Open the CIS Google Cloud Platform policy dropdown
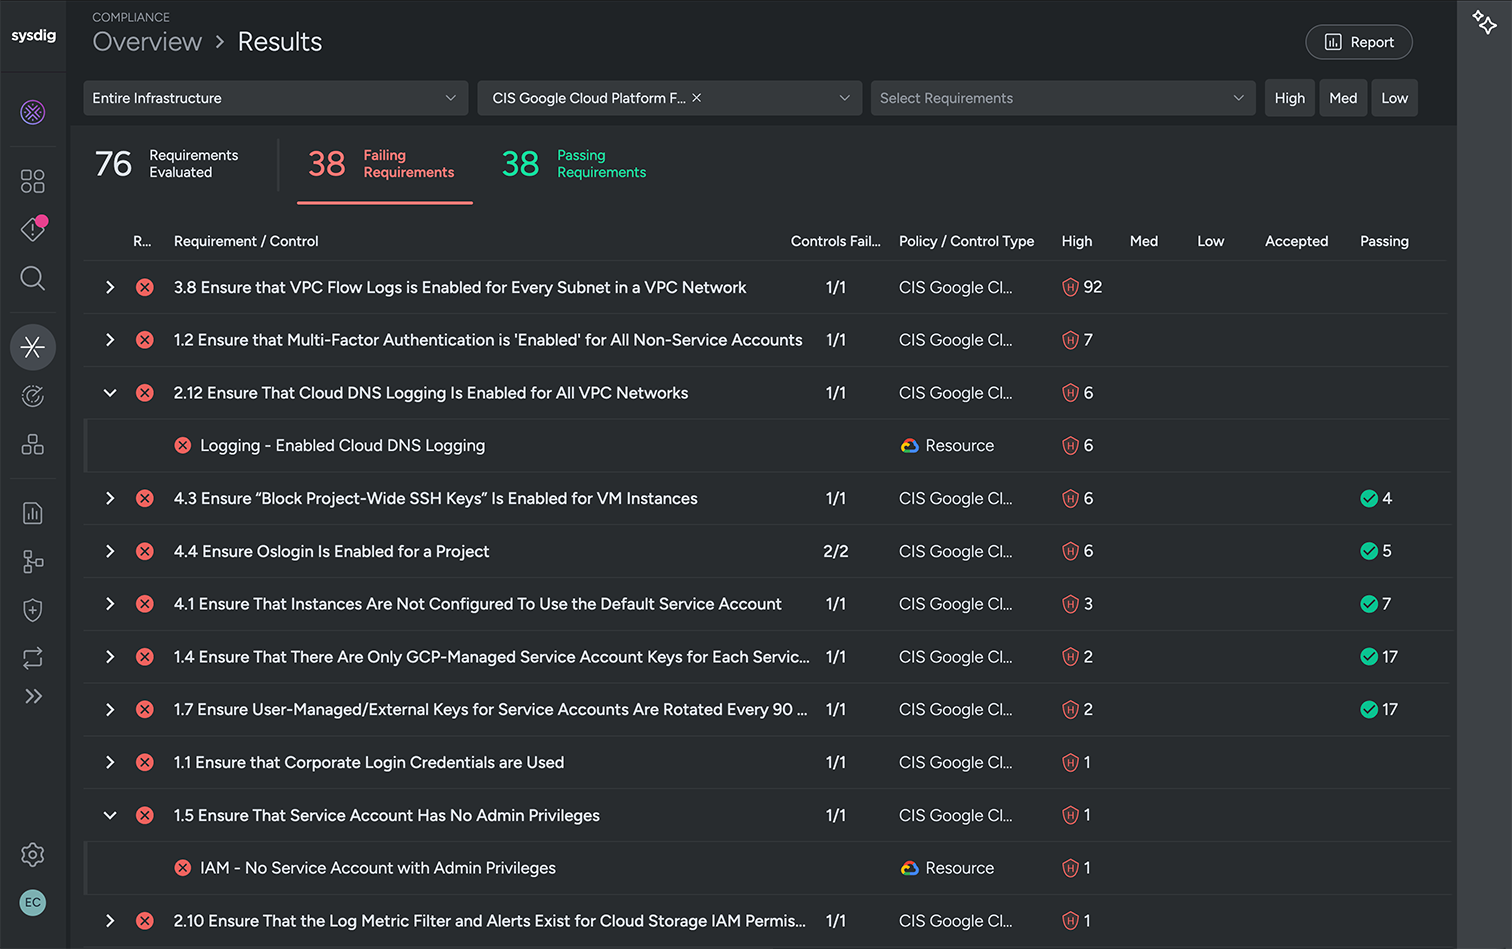Image resolution: width=1512 pixels, height=949 pixels. tap(670, 98)
